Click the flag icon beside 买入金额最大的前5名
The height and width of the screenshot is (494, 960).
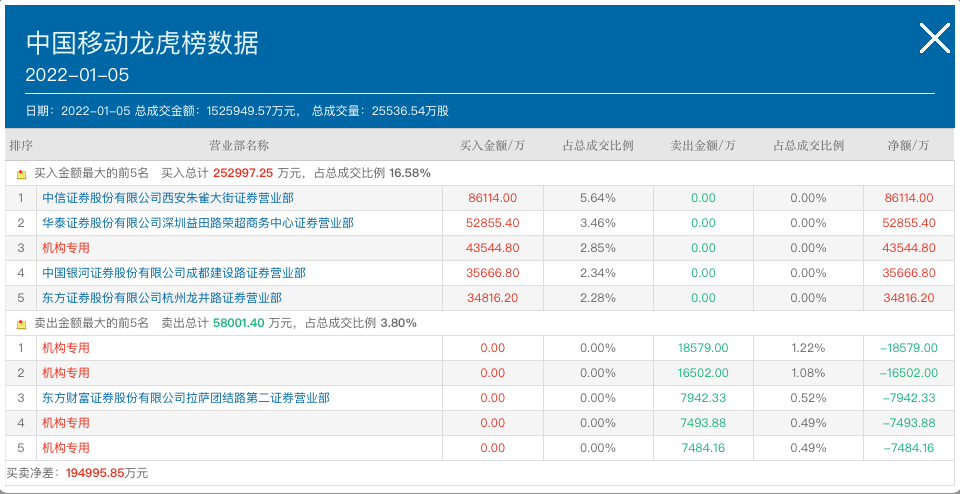22,174
